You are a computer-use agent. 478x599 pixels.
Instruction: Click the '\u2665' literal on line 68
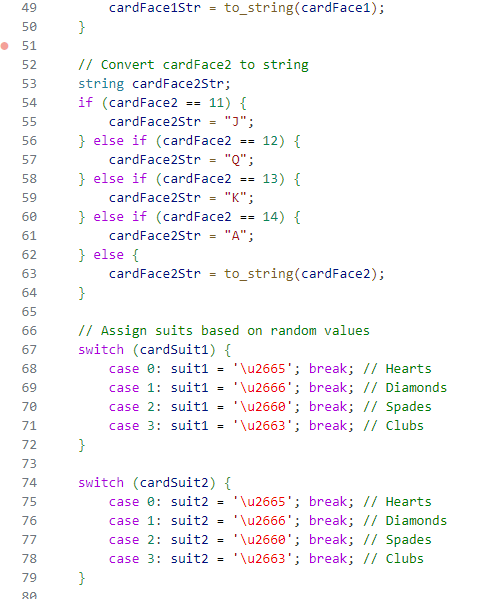click(x=262, y=369)
